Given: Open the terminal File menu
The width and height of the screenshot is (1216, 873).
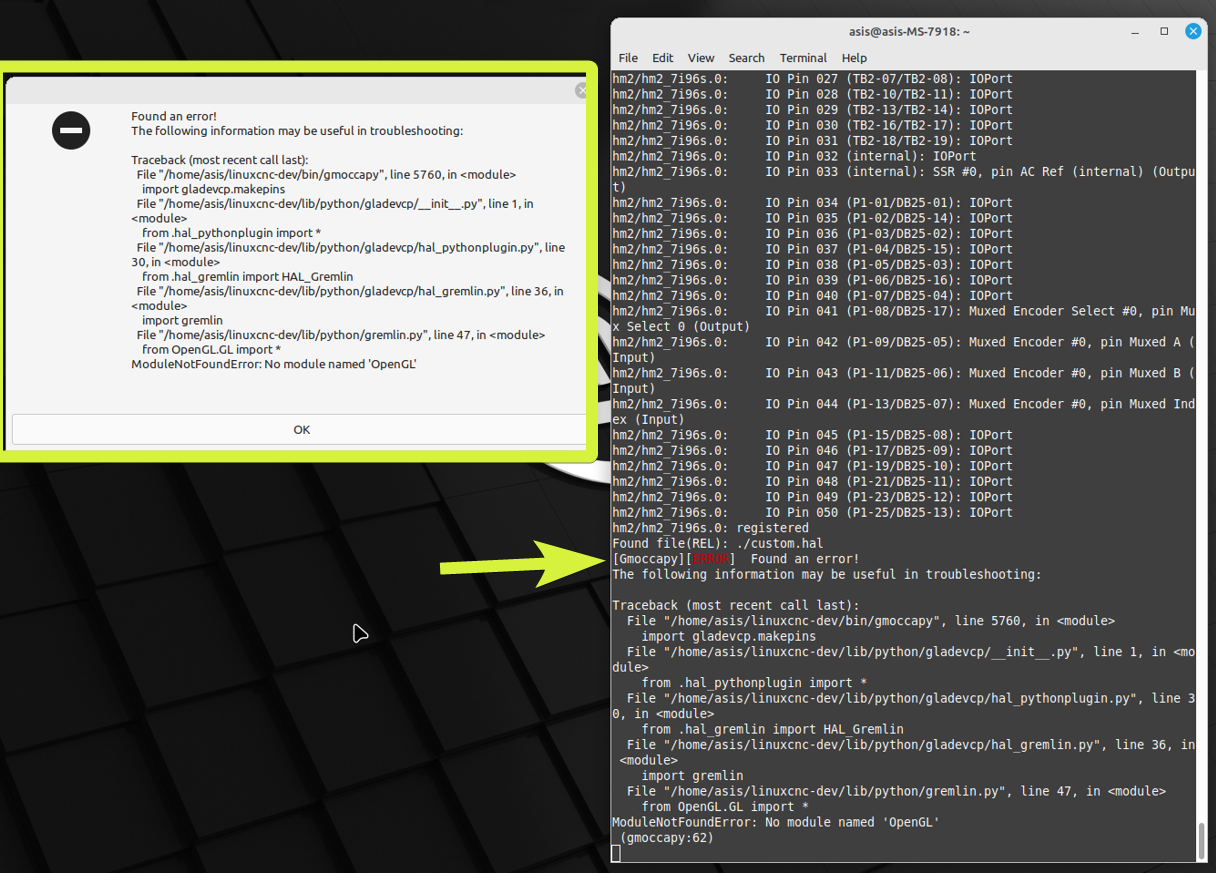Looking at the screenshot, I should pos(628,58).
